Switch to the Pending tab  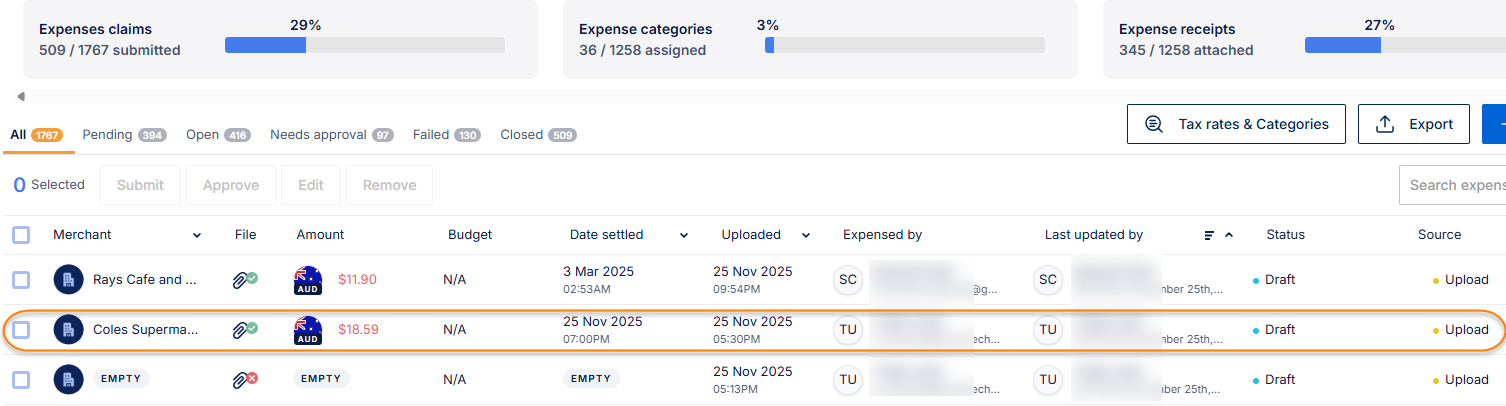coord(123,135)
